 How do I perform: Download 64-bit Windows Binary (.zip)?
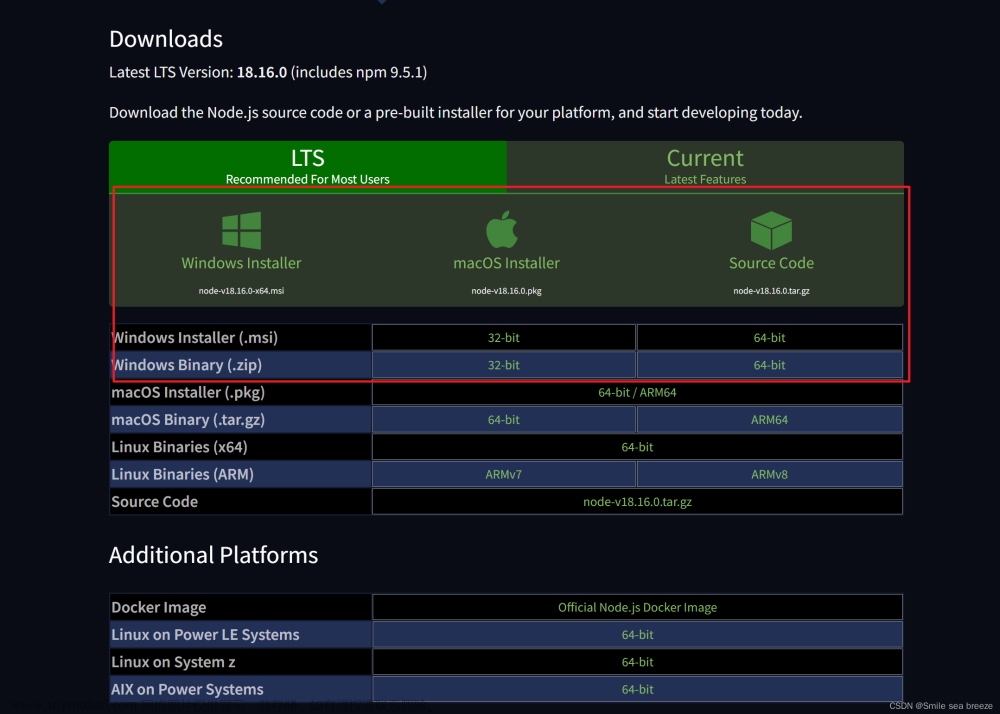pyautogui.click(x=770, y=365)
